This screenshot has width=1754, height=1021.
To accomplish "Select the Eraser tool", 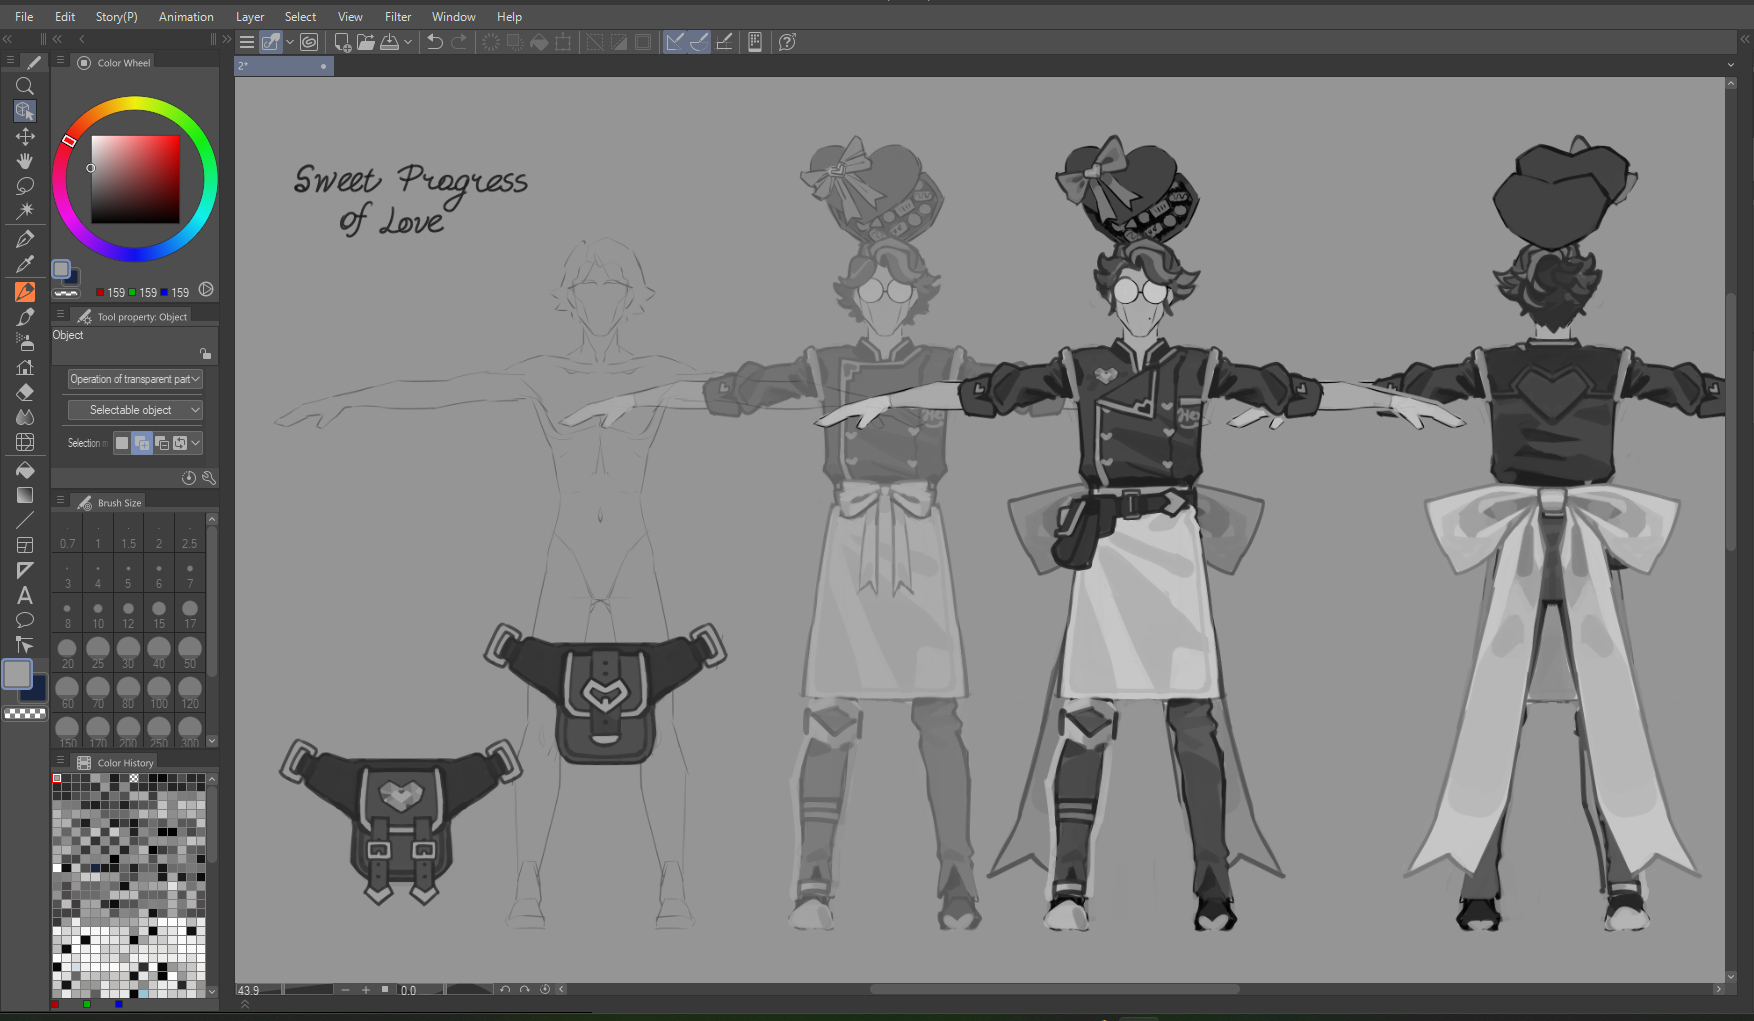I will coord(25,392).
